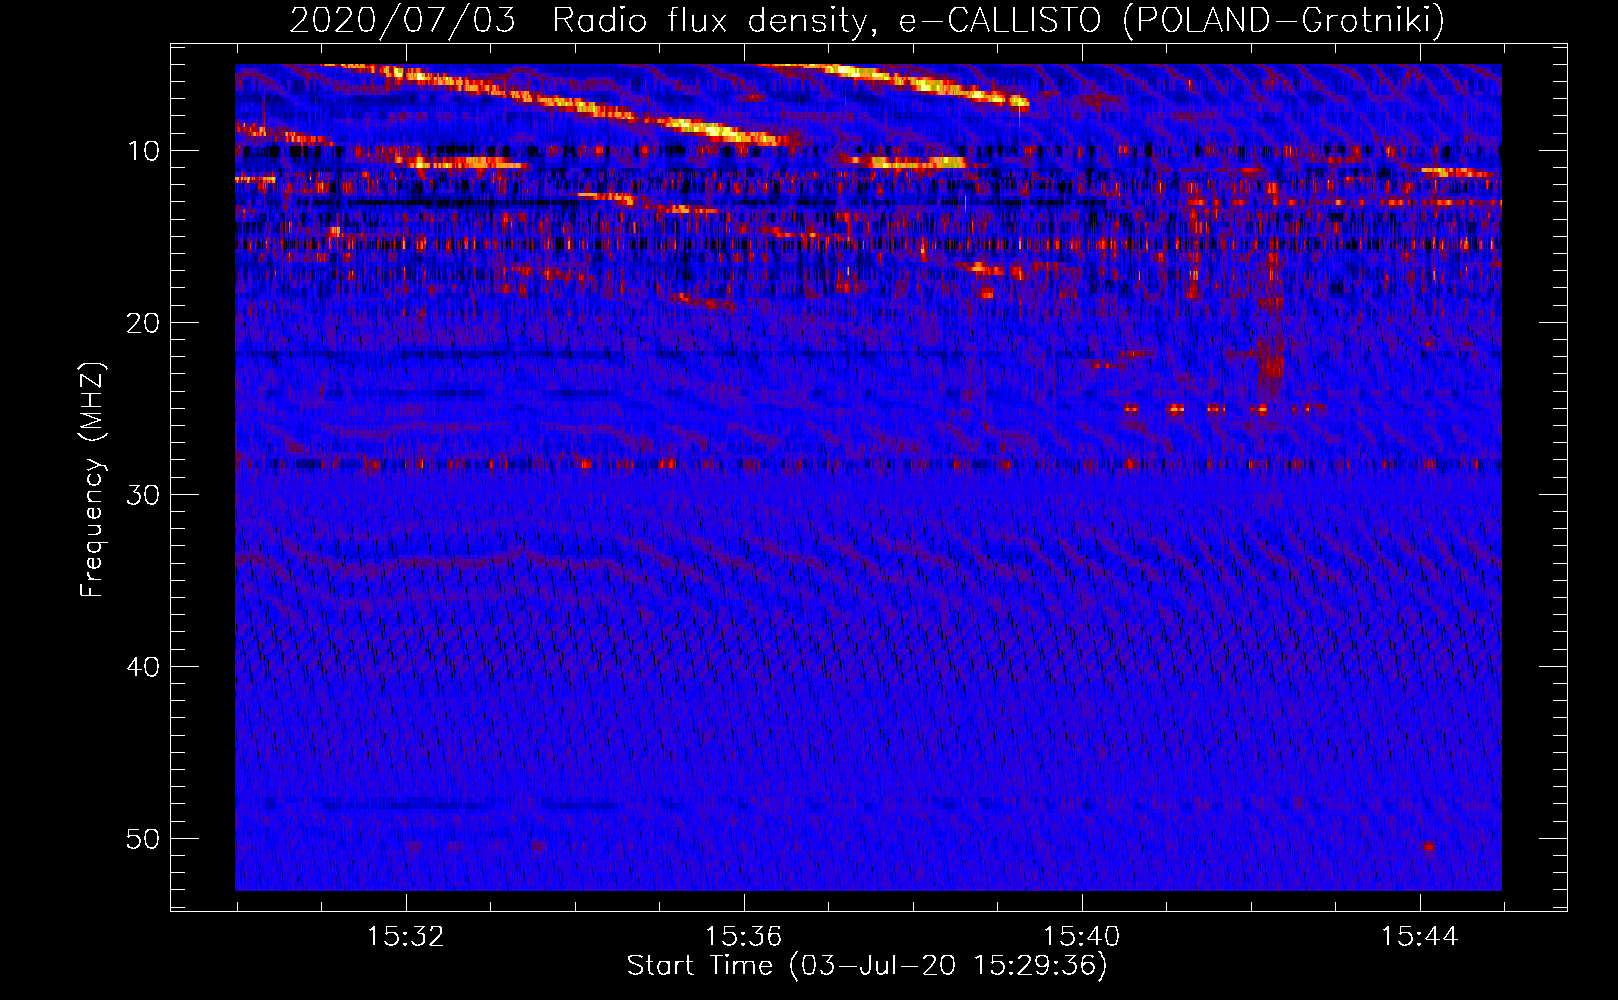Click the plot title mentioning e-CALLISTO POLAND-Grotniki
The width and height of the screenshot is (1618, 1000).
[x=867, y=19]
